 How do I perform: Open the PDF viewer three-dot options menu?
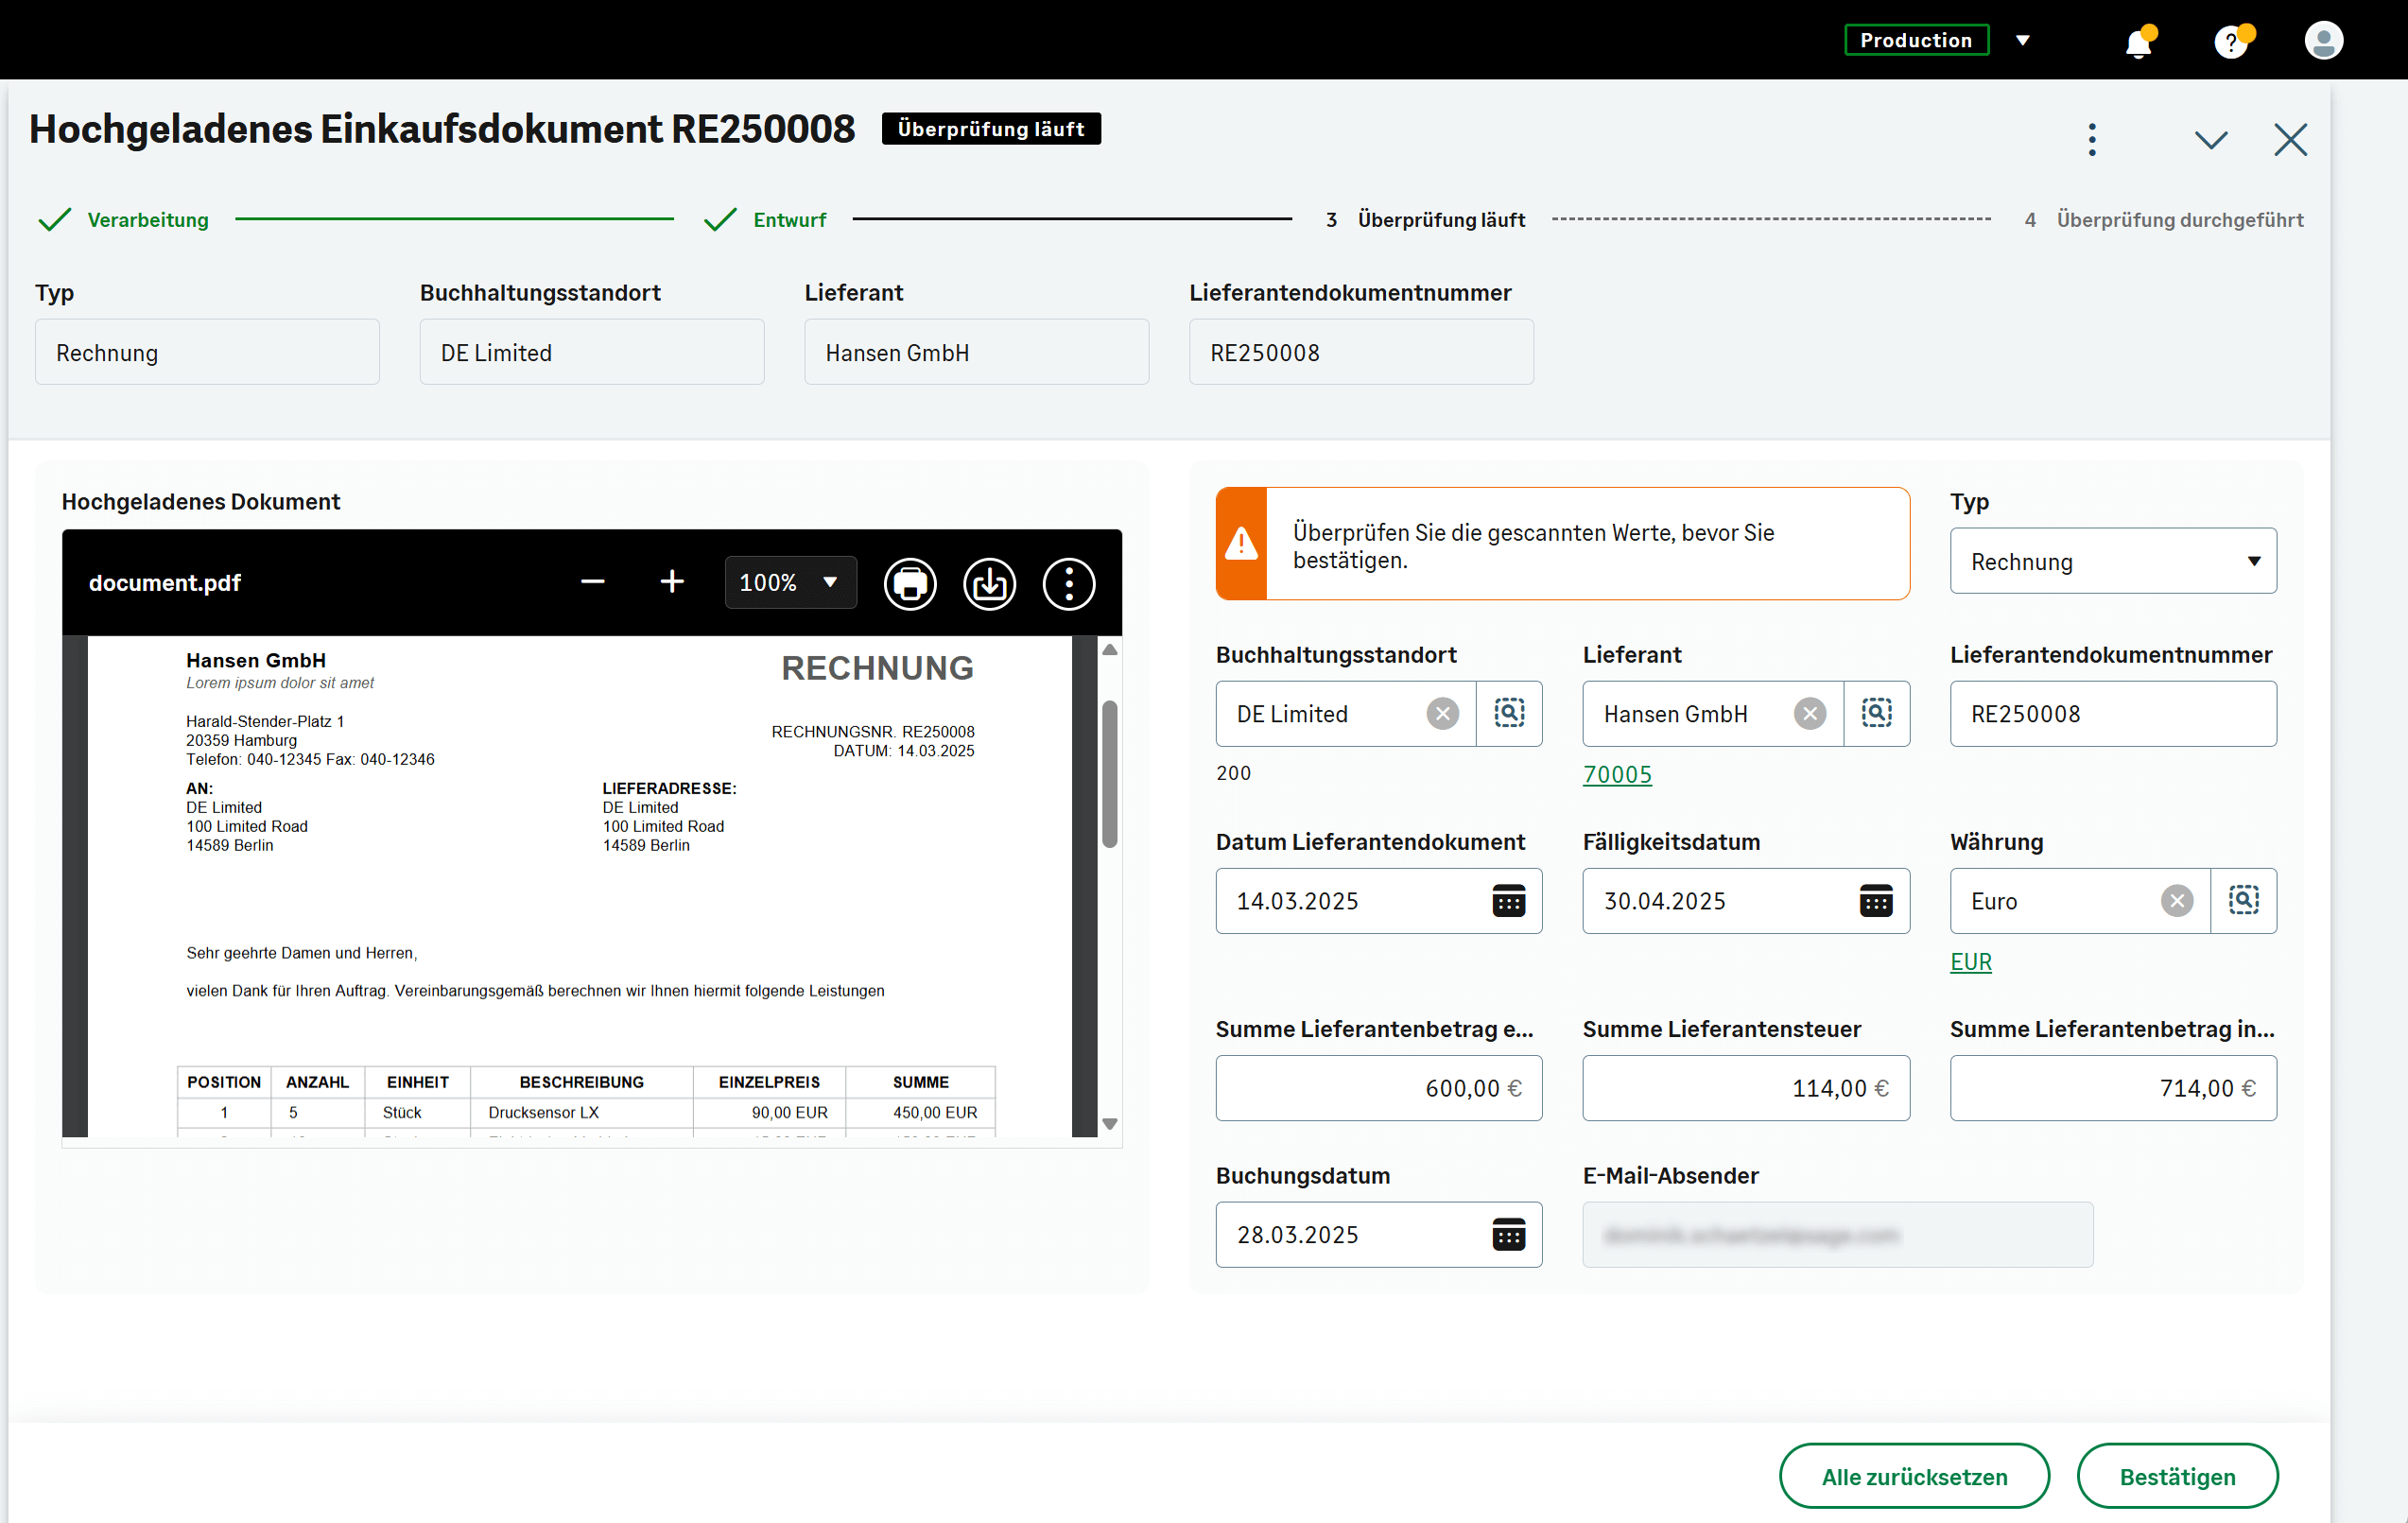point(1068,583)
